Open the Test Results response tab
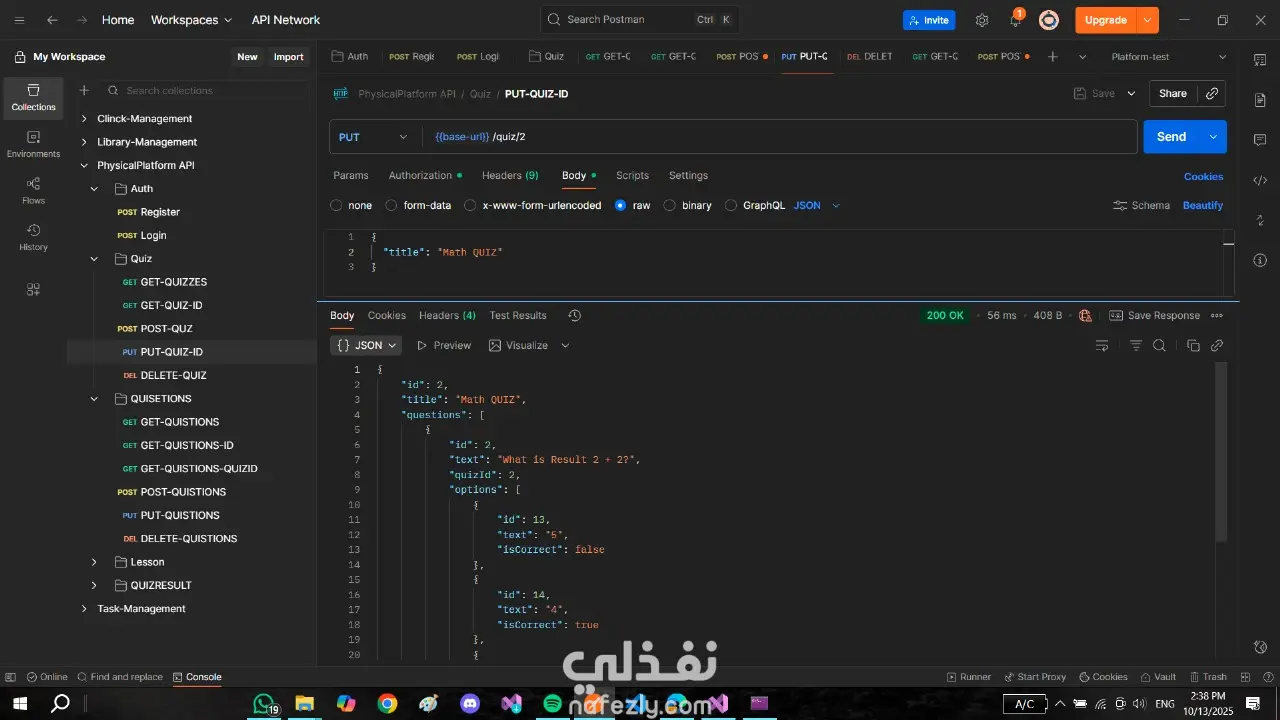The width and height of the screenshot is (1280, 720). click(518, 315)
